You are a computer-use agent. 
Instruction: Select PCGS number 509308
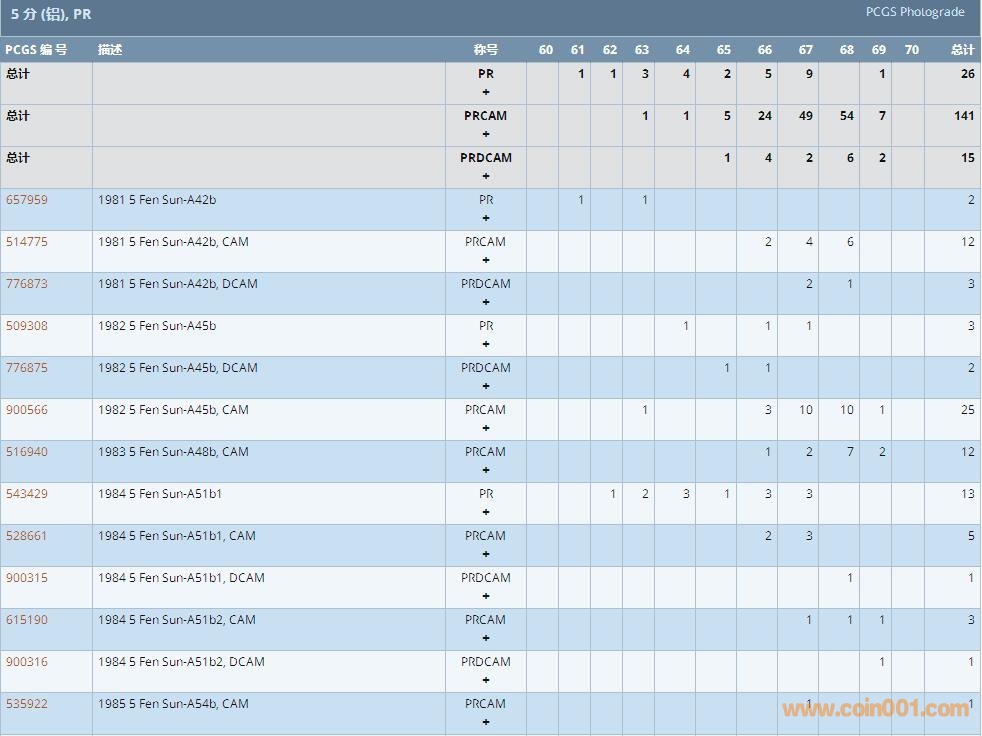click(x=26, y=326)
